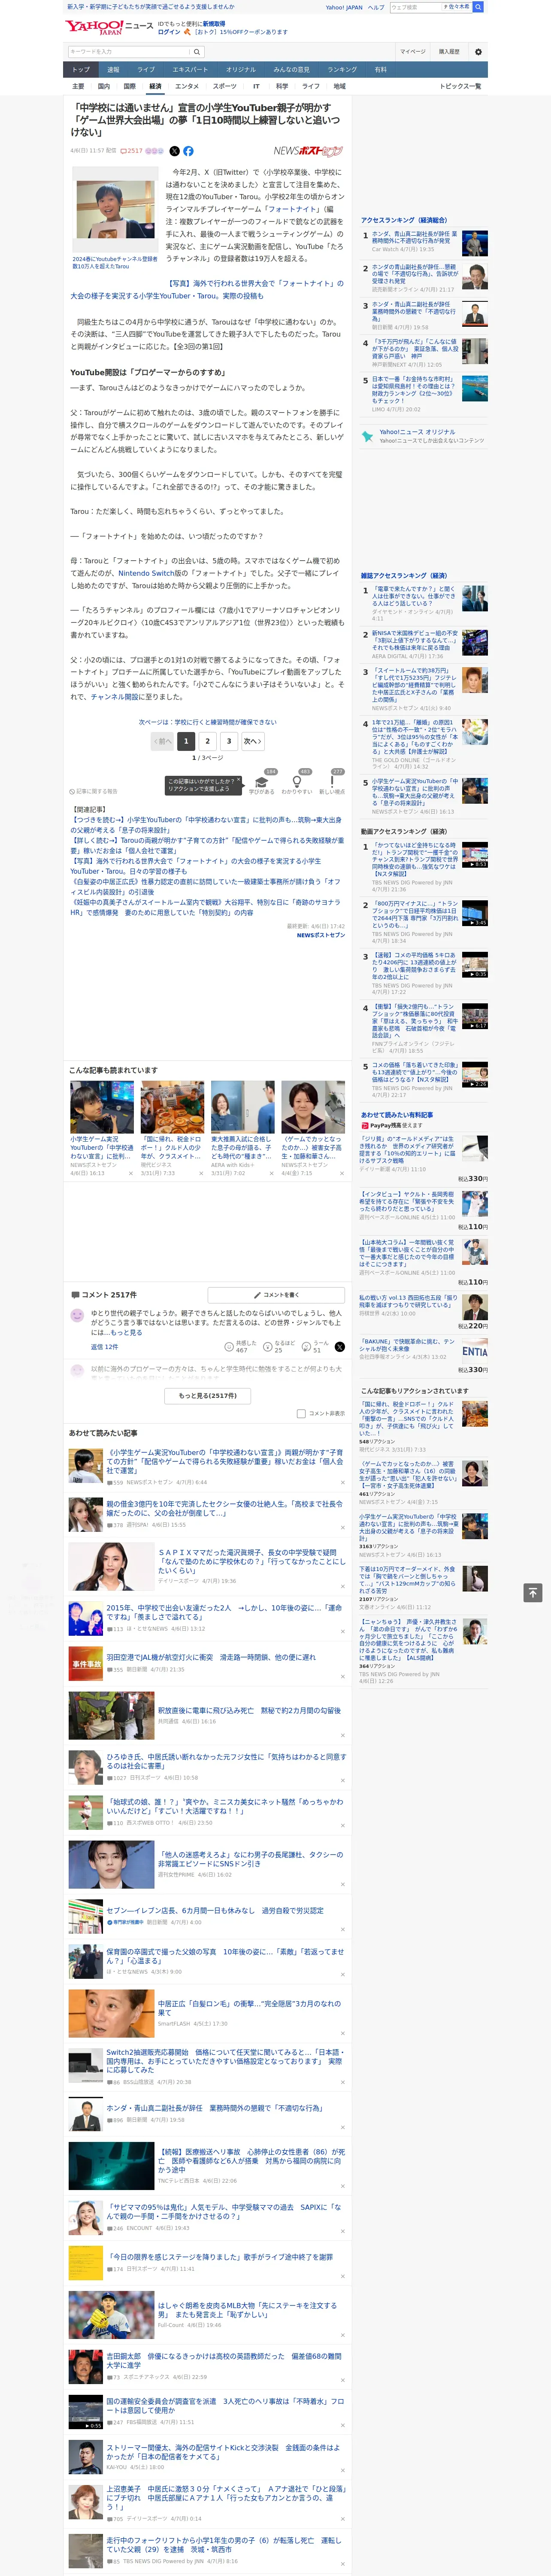
Task: Dismiss the 小学生ゲーム実況YouTuber recommended article with X
Action: pos(130,1174)
